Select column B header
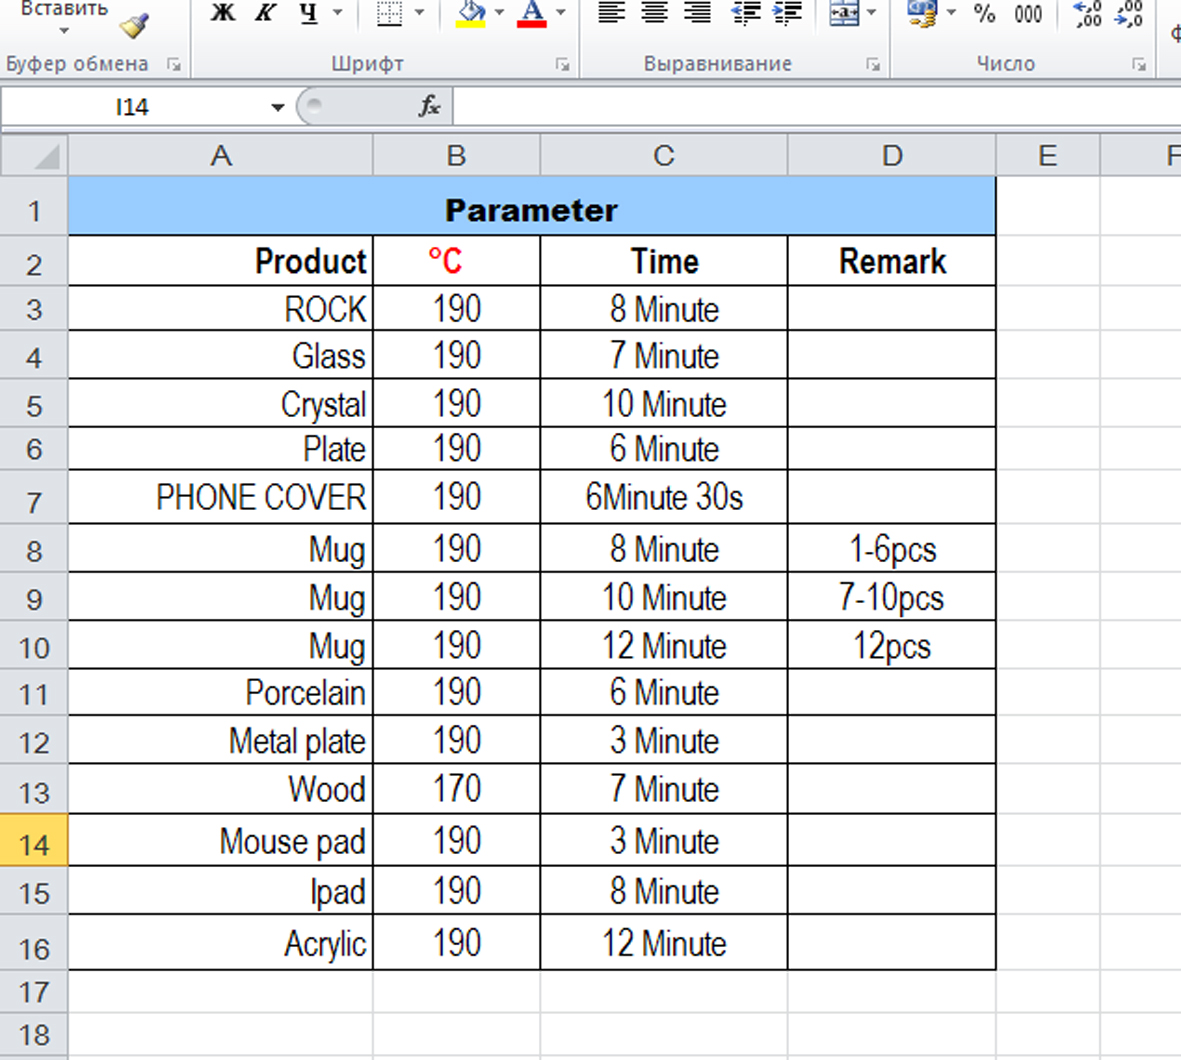 456,156
